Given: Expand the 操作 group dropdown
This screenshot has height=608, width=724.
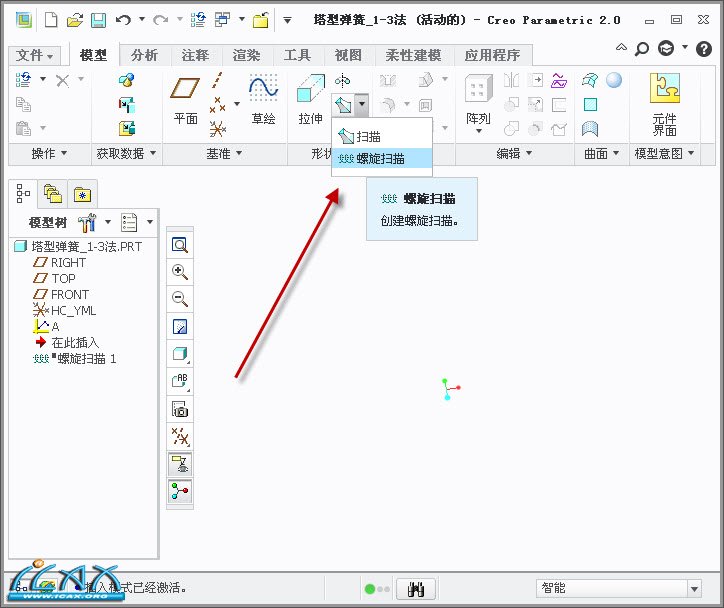Looking at the screenshot, I should point(49,153).
